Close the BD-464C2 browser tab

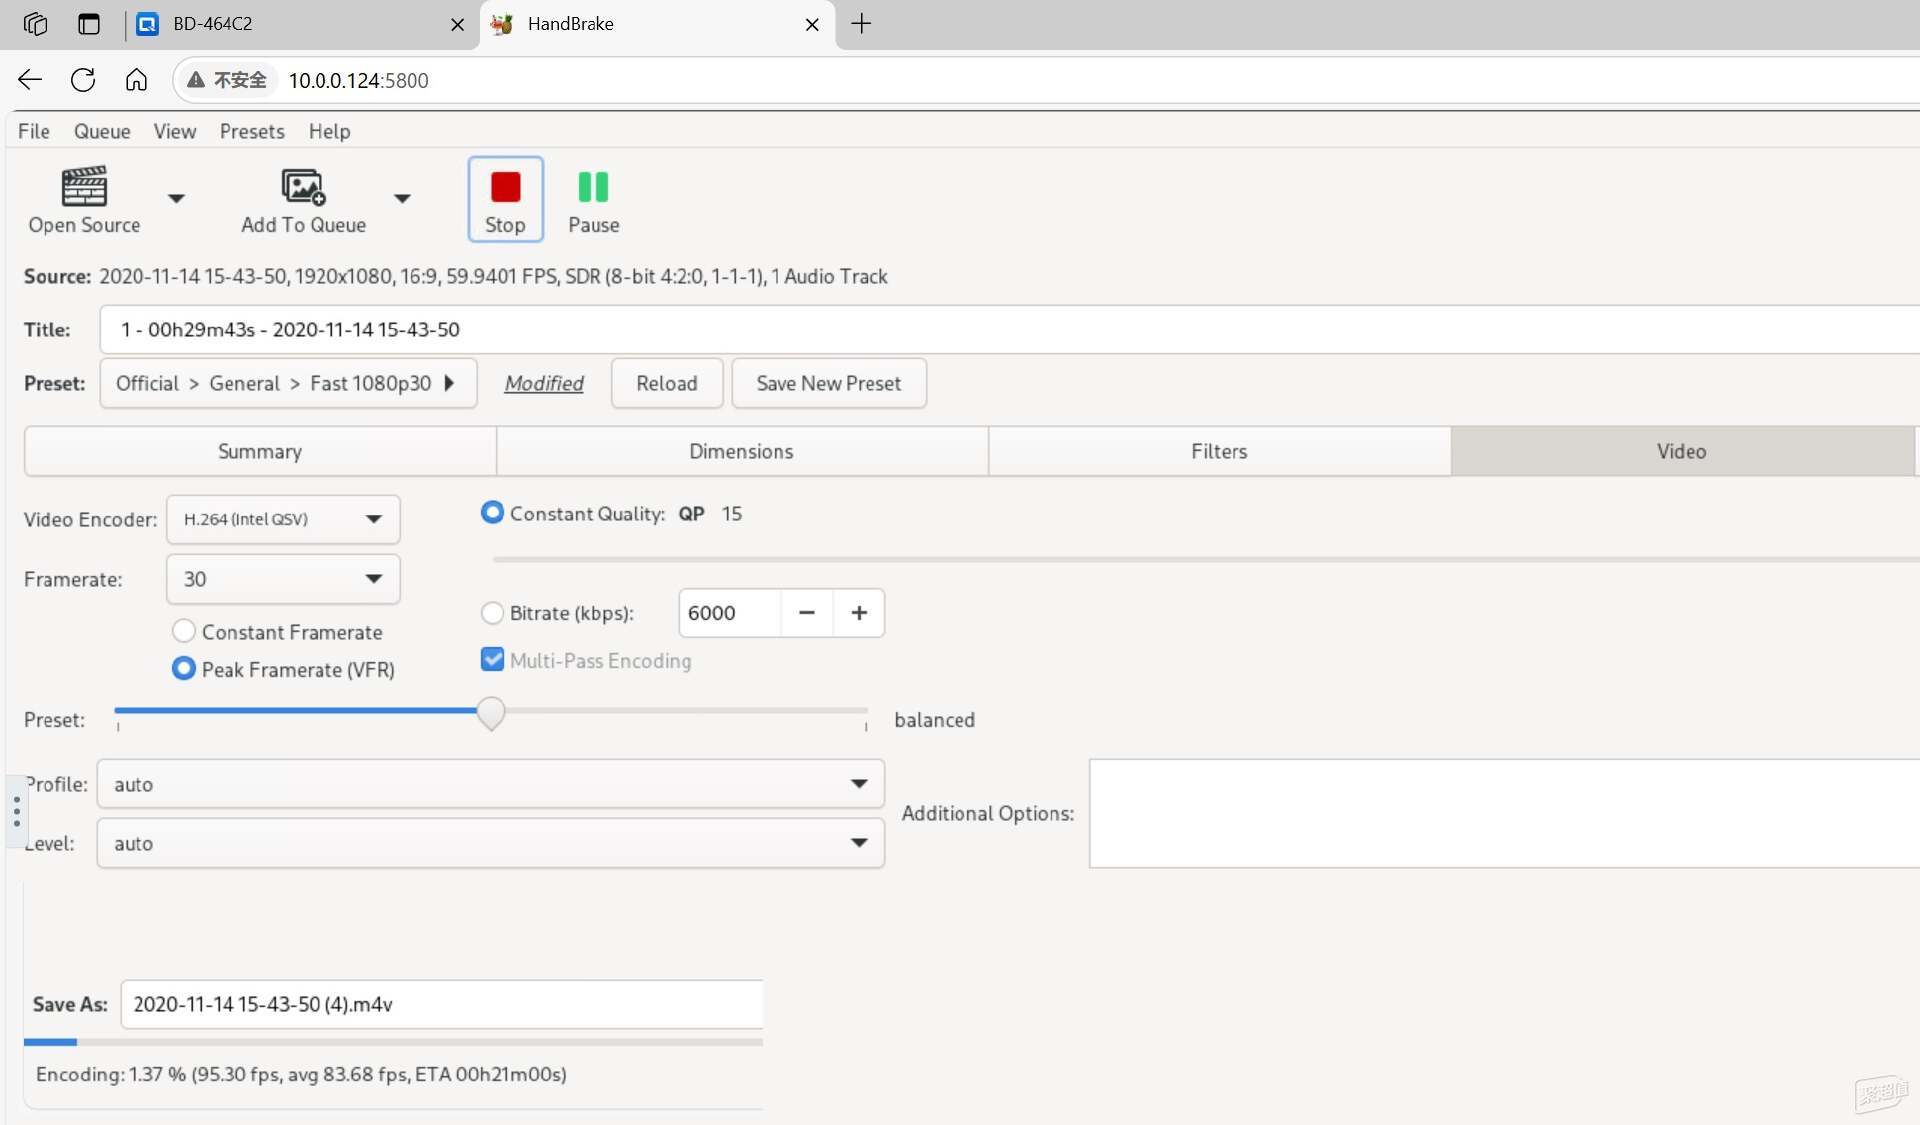coord(457,24)
